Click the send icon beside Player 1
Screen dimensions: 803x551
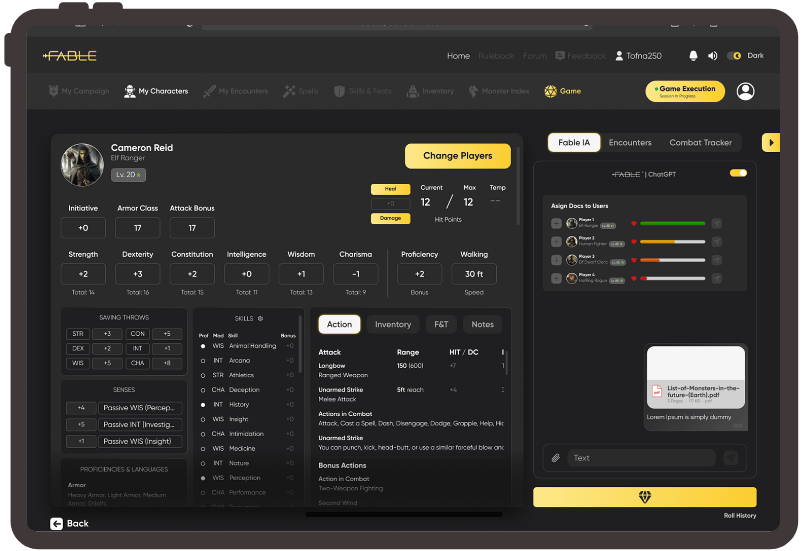(x=717, y=224)
